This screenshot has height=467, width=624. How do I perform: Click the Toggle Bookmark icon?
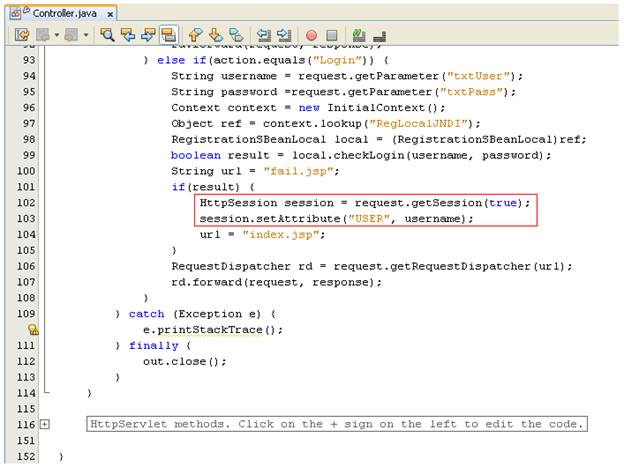(236, 35)
